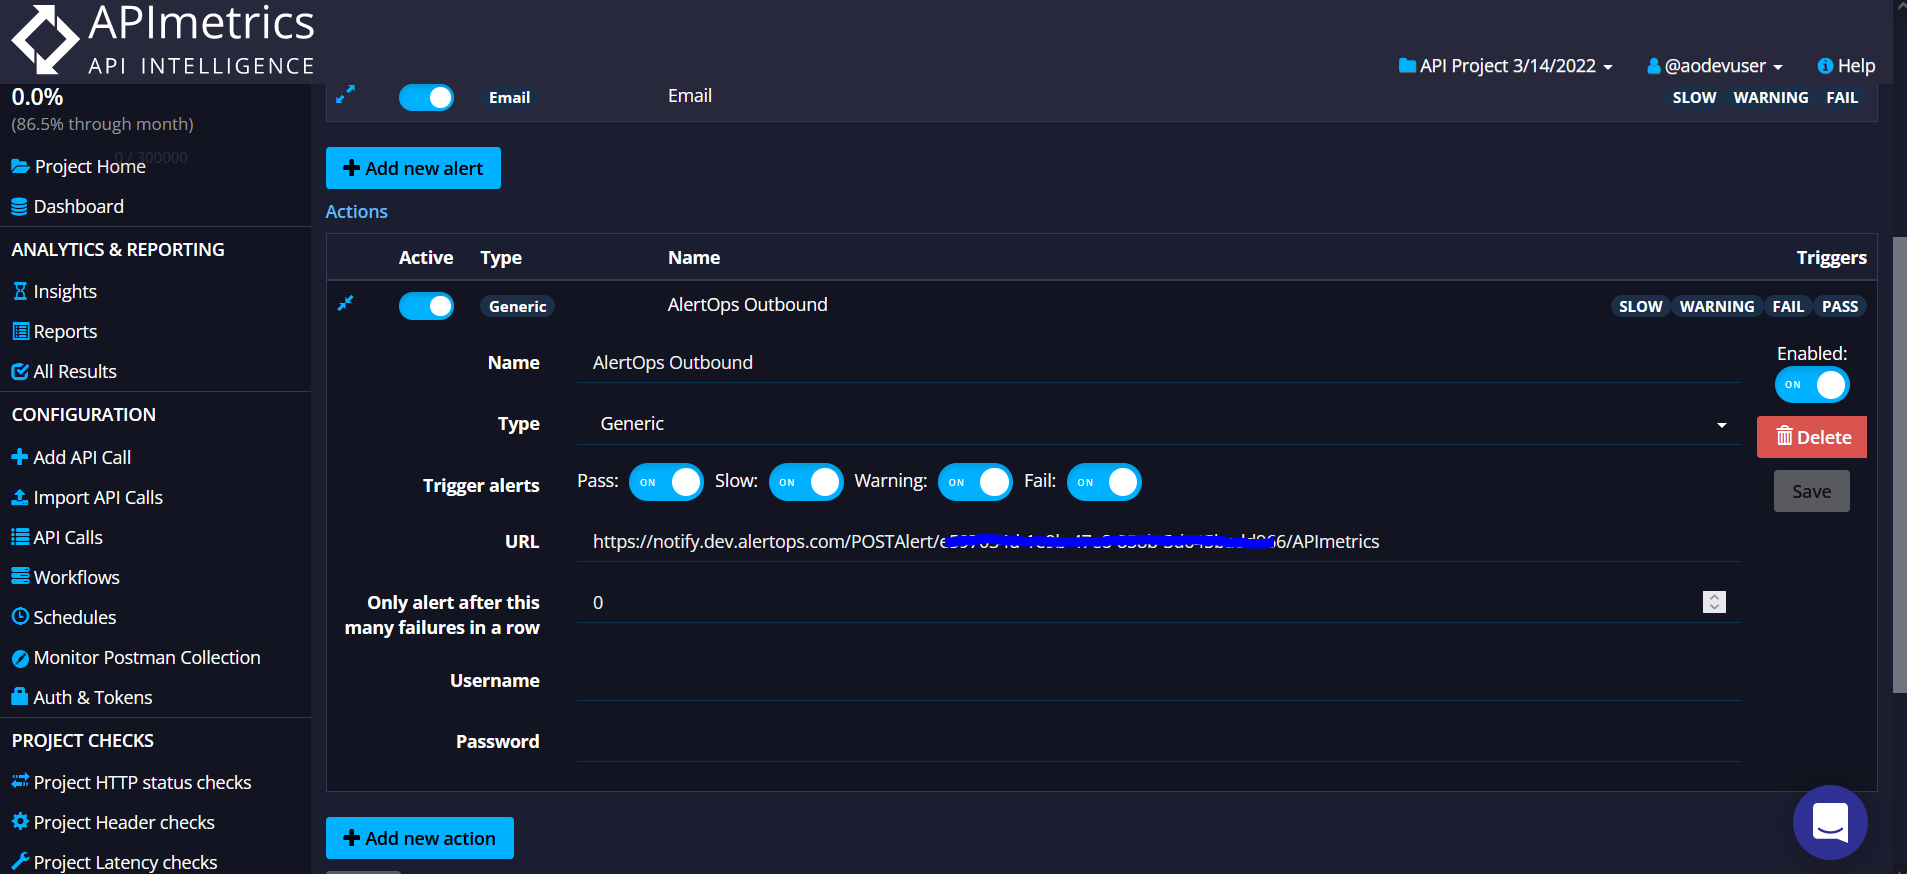Open Insights hourglass icon in sidebar
Screen dimensions: 1907x874
coord(20,291)
